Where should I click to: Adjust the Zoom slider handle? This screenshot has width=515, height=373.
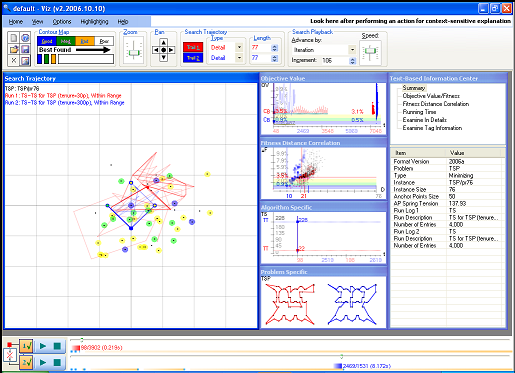134,53
